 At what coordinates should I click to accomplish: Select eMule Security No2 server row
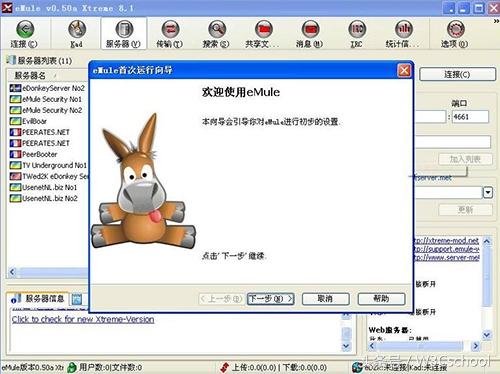[x=48, y=110]
